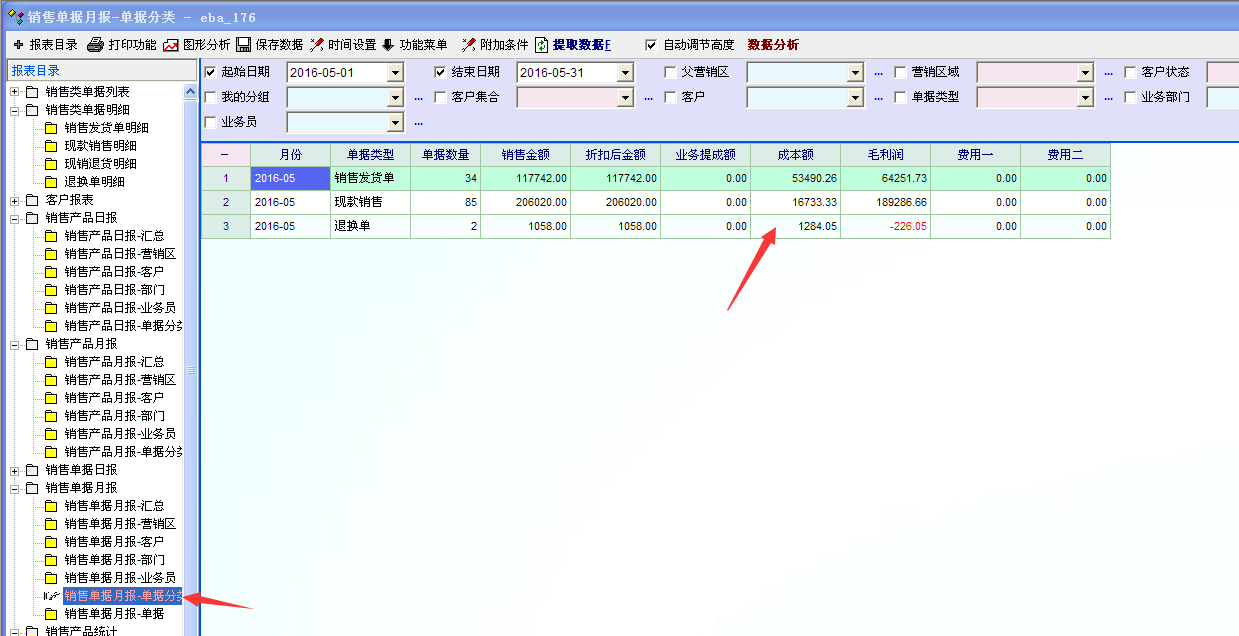Click the 附加条件 toolbar icon
Screen dimensions: 1239x636
click(469, 45)
